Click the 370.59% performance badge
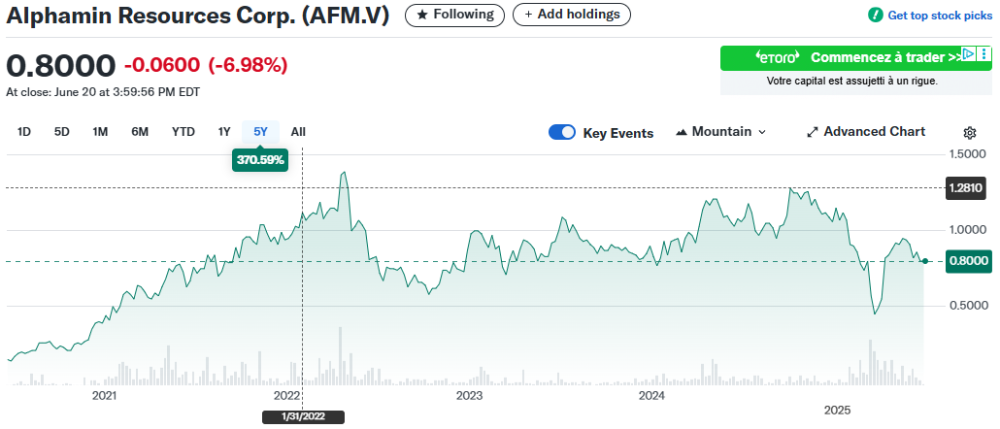 (260, 159)
